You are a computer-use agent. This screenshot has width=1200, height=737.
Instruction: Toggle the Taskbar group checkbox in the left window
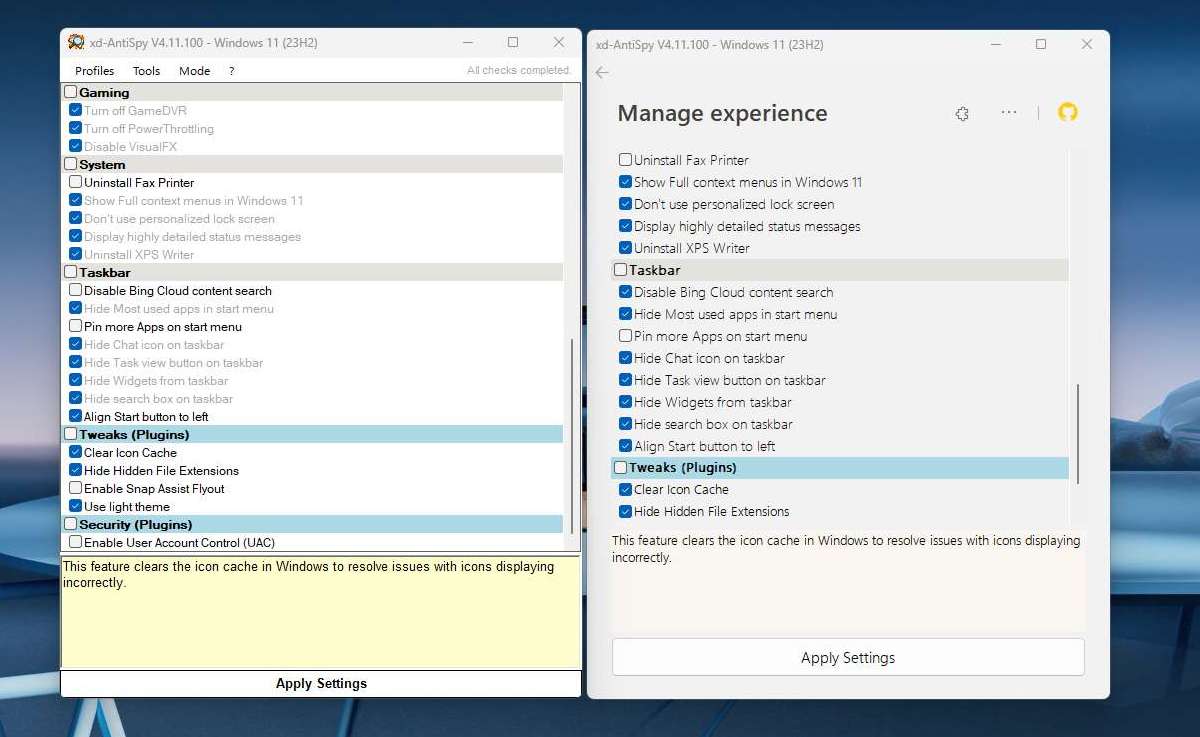click(x=71, y=272)
